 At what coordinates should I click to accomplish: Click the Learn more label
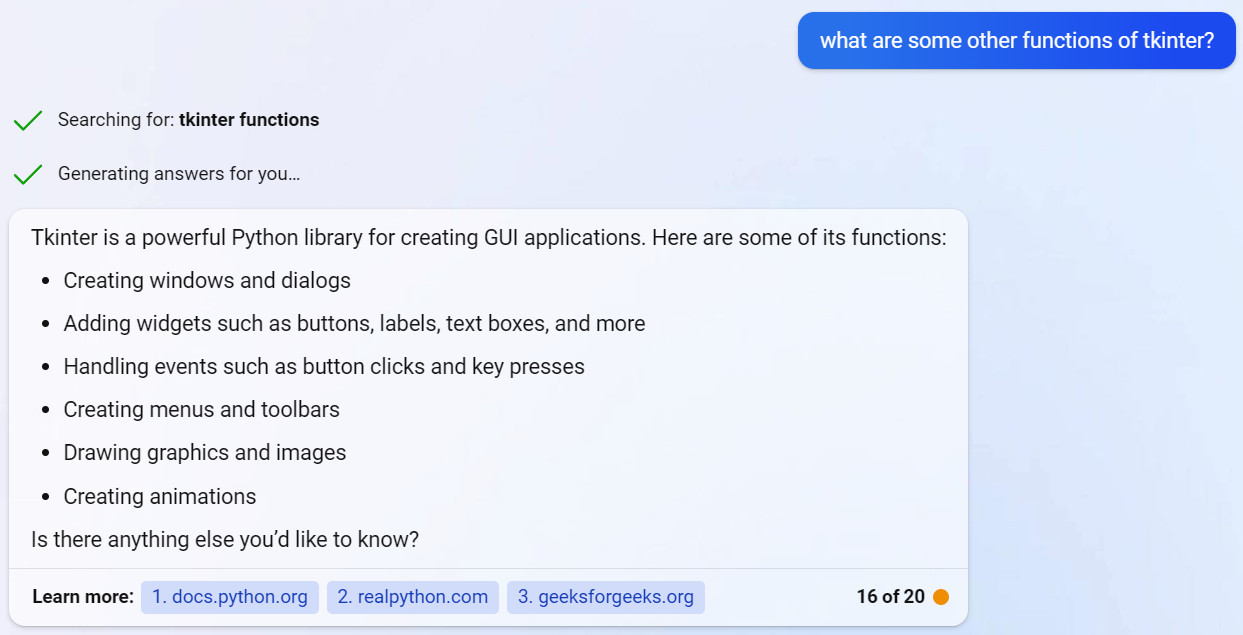pos(82,596)
